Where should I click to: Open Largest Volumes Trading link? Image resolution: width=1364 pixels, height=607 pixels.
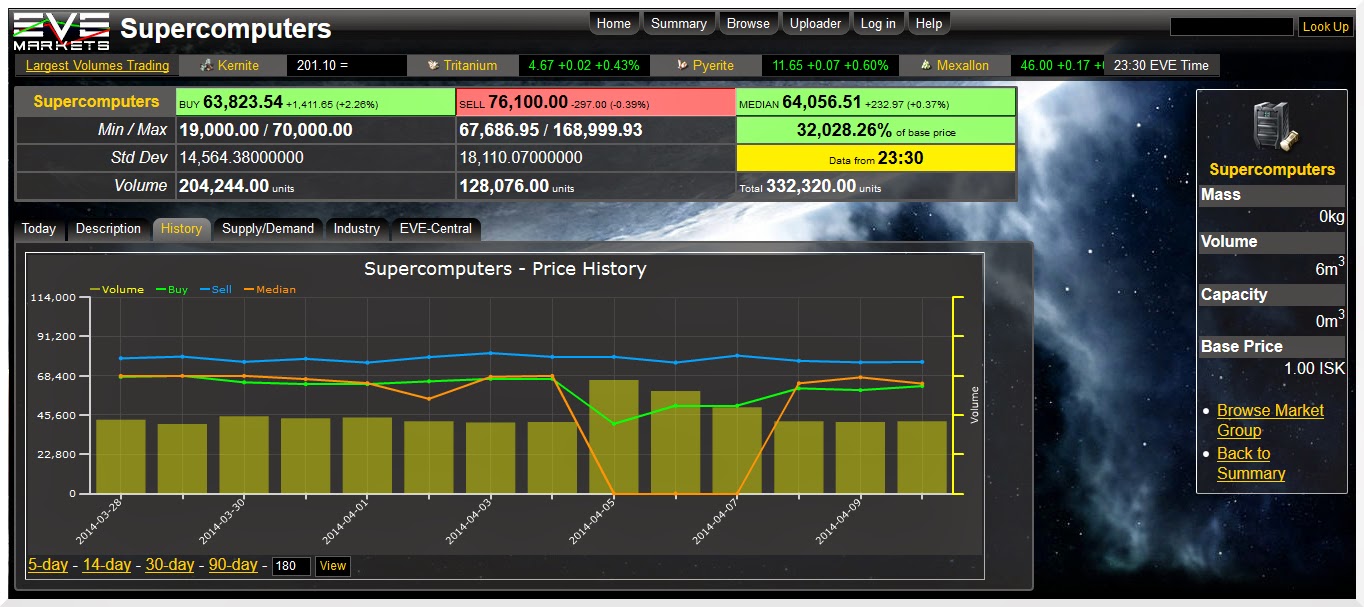pos(97,65)
